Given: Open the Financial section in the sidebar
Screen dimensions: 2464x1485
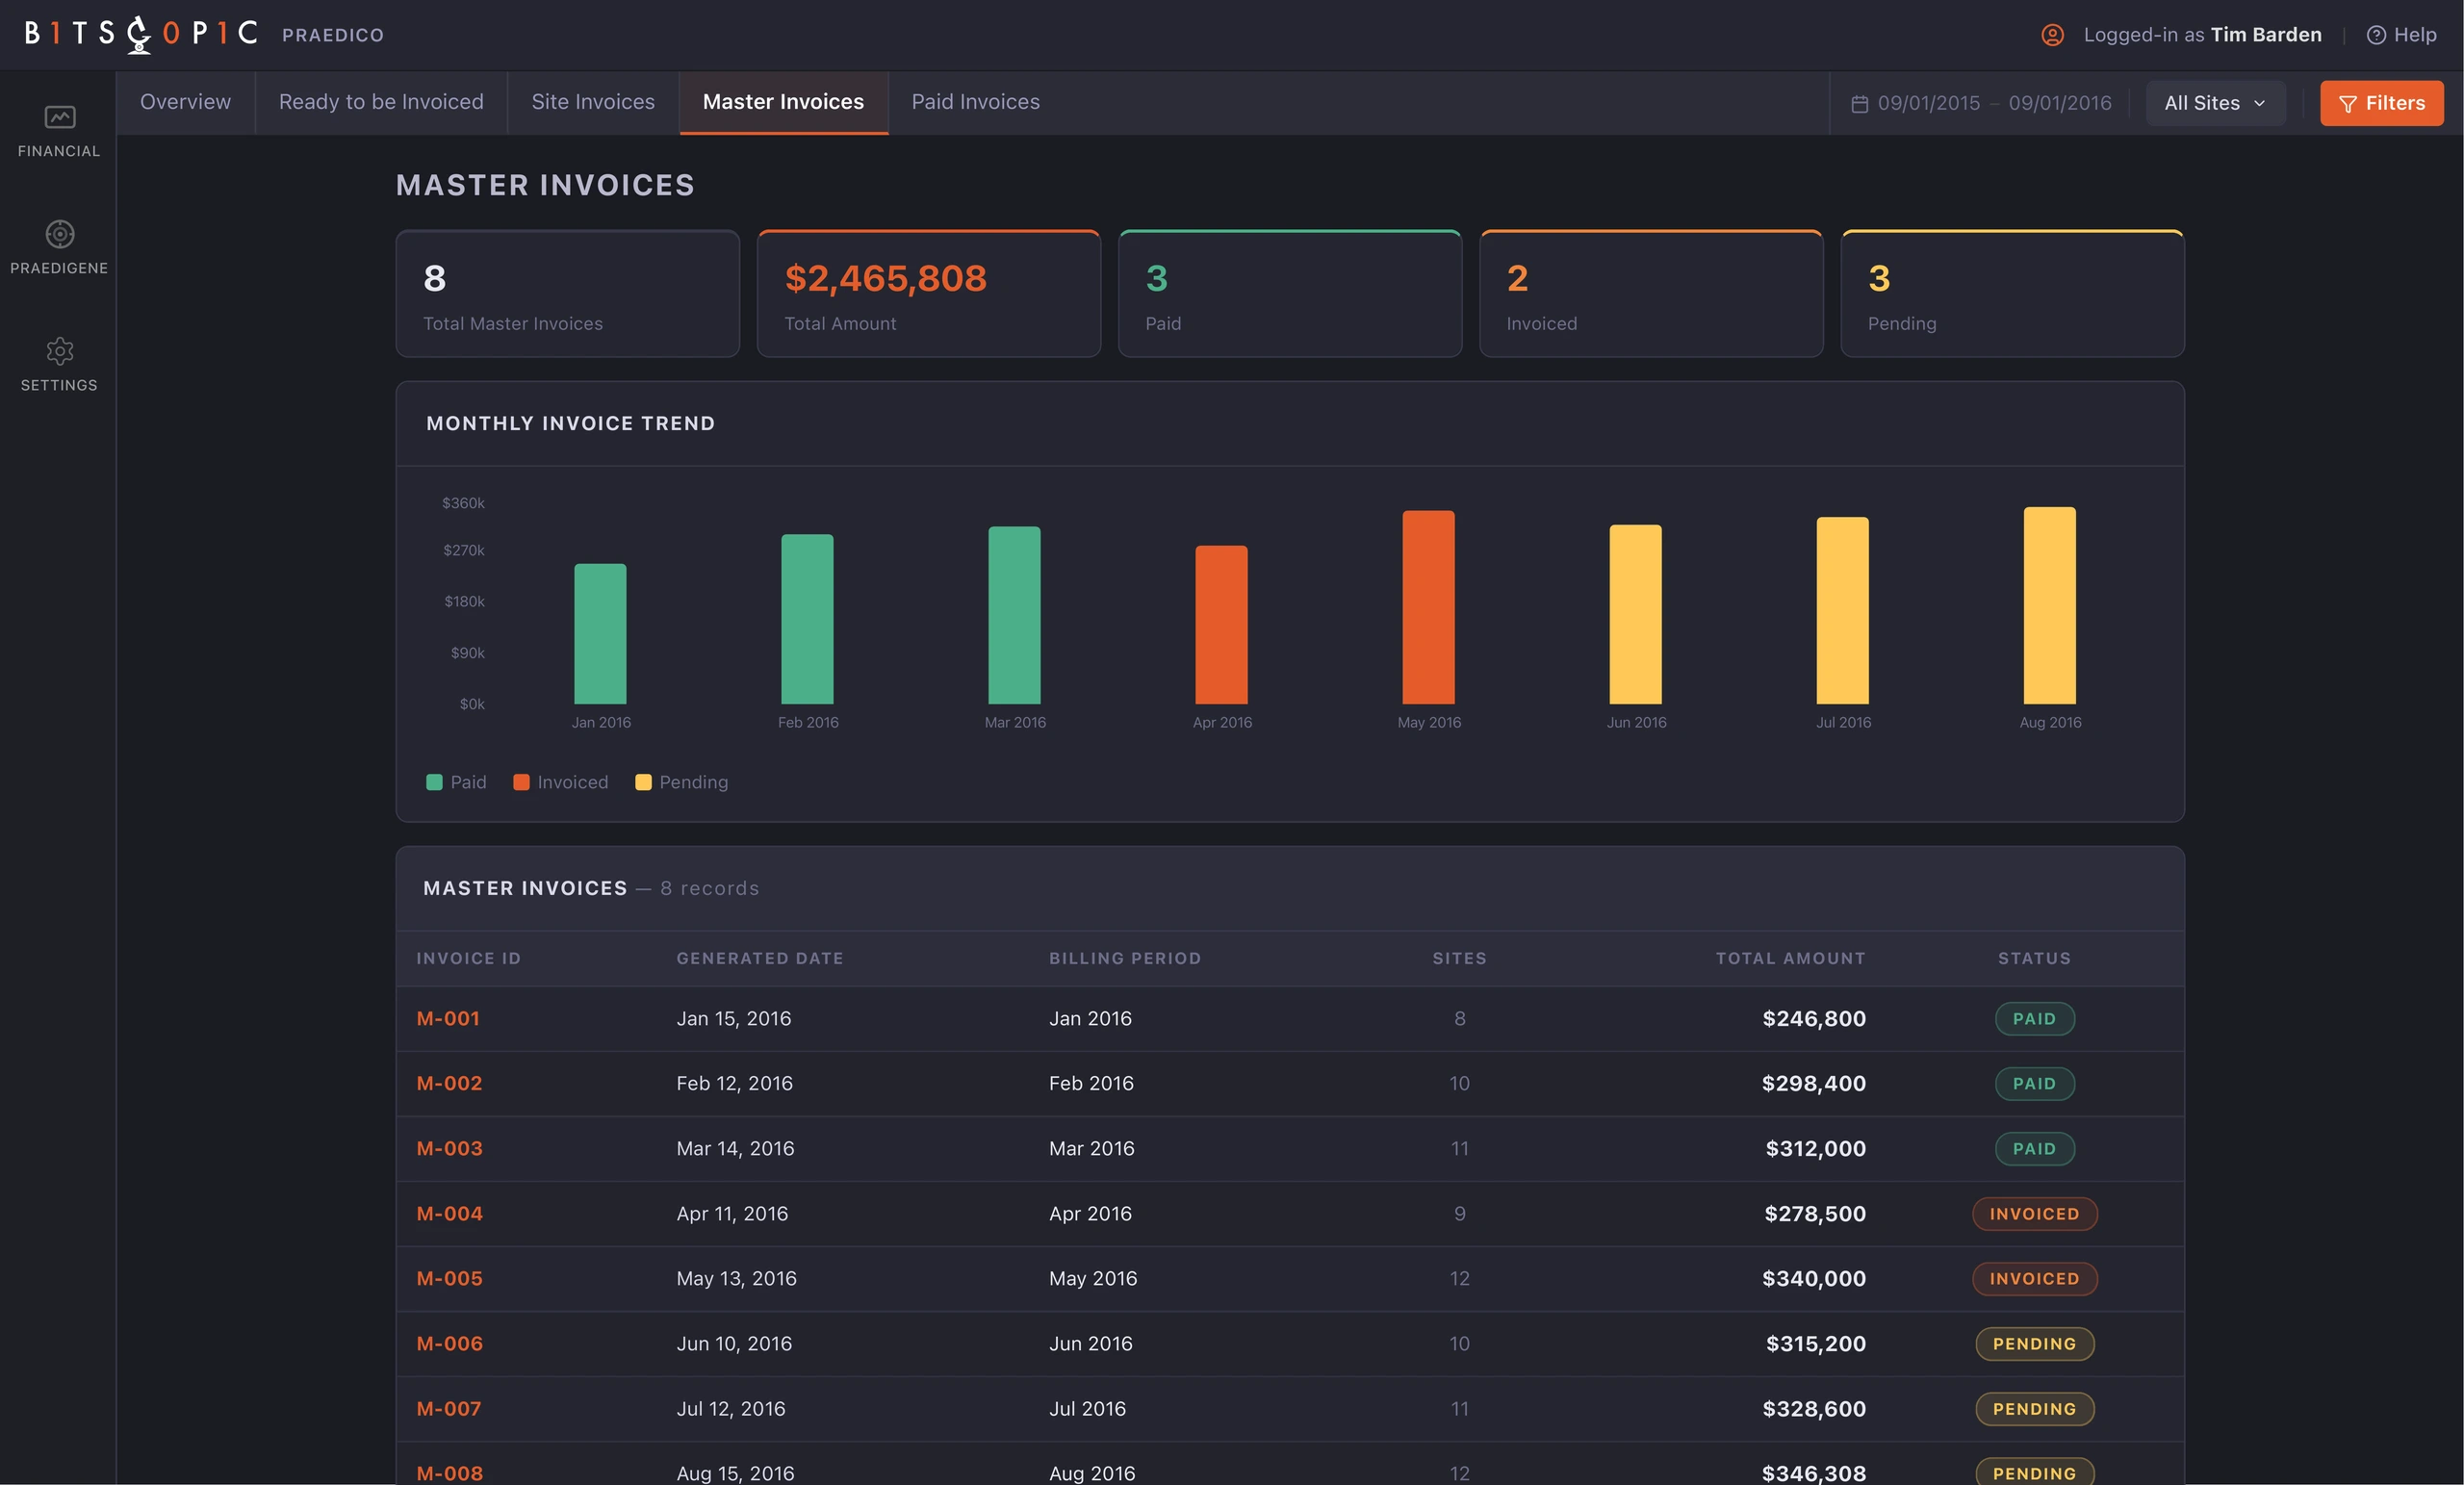Looking at the screenshot, I should [59, 131].
